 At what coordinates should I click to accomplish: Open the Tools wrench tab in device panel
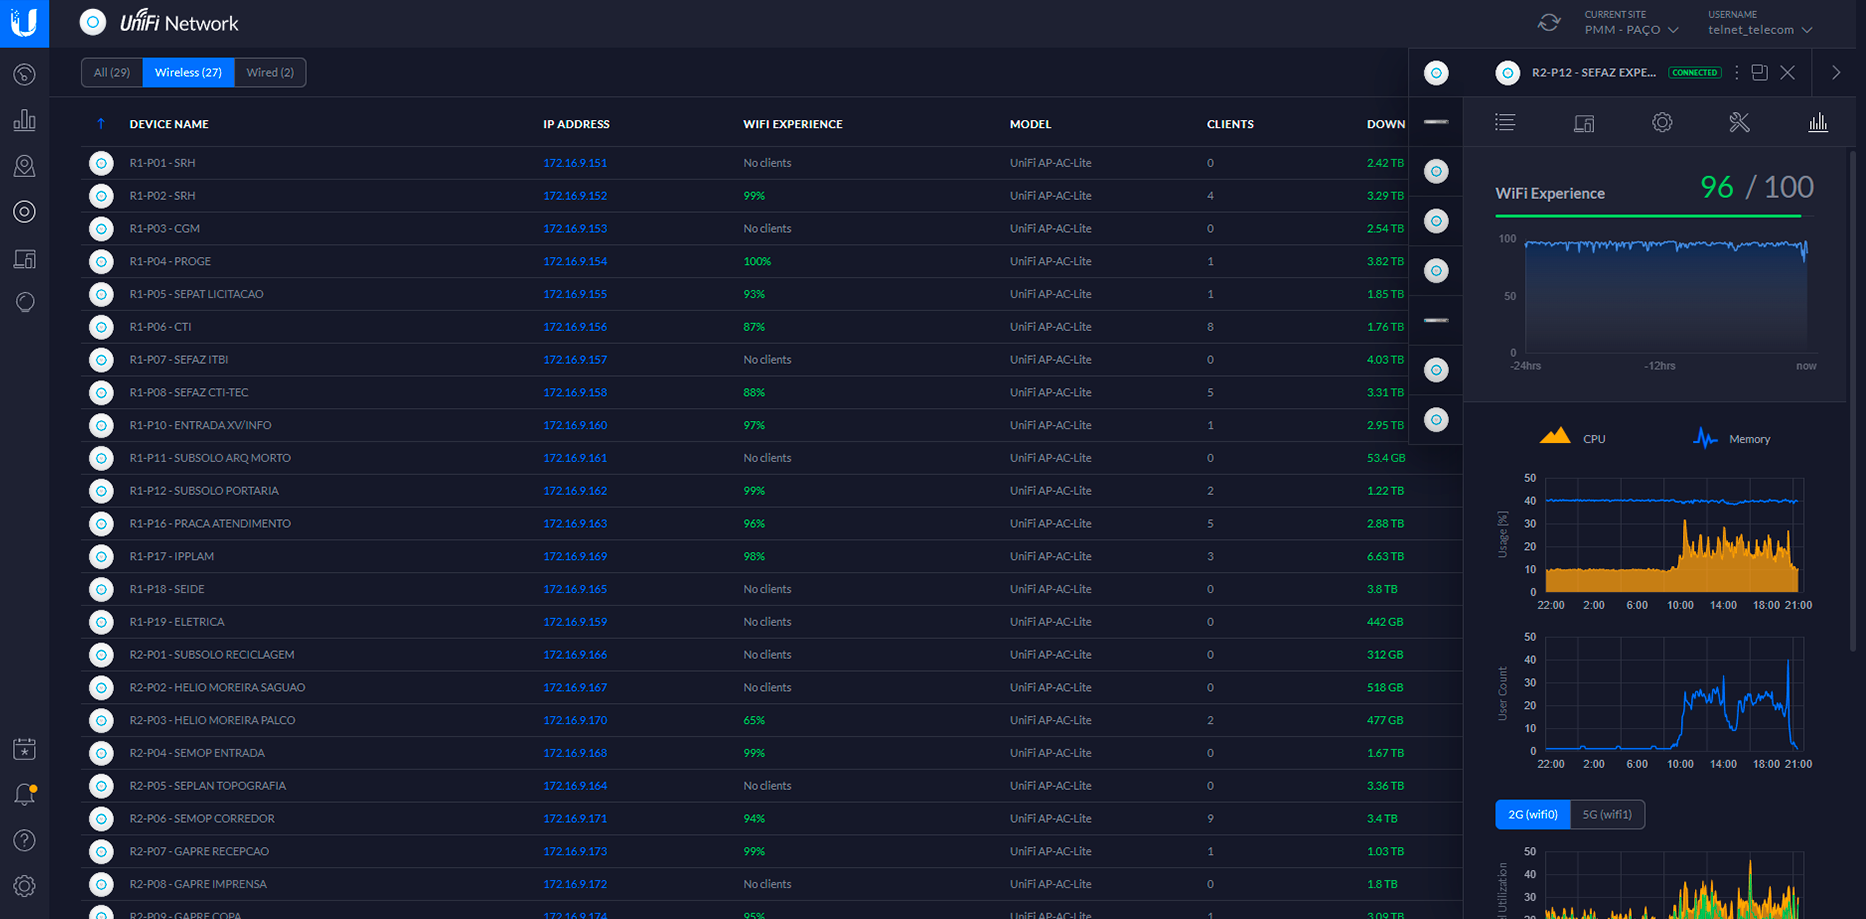pos(1740,122)
